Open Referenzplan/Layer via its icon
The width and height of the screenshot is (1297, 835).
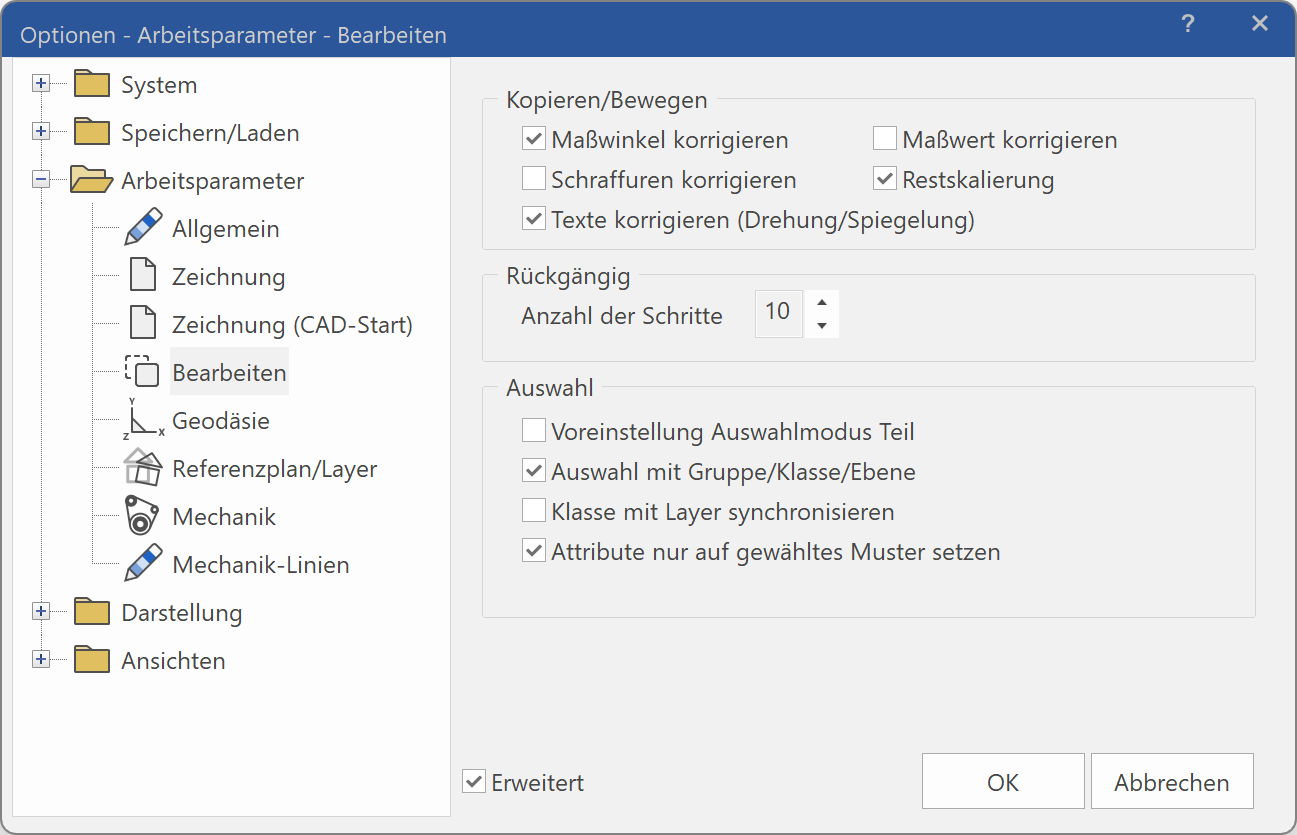point(142,467)
